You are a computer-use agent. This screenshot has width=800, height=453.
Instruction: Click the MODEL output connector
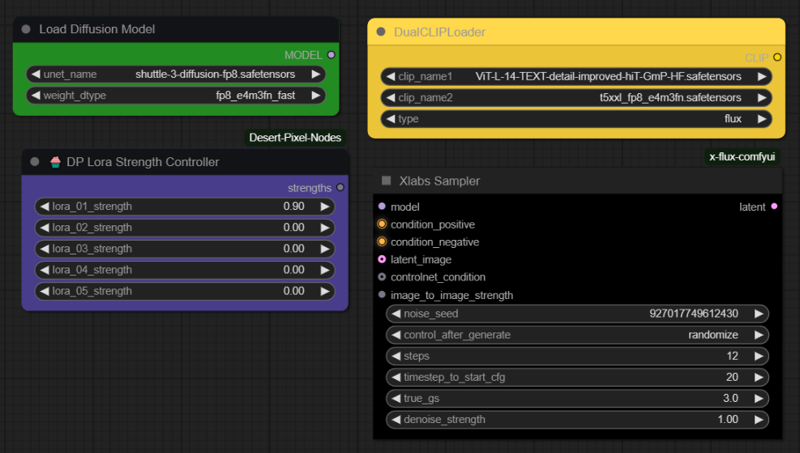tap(331, 55)
